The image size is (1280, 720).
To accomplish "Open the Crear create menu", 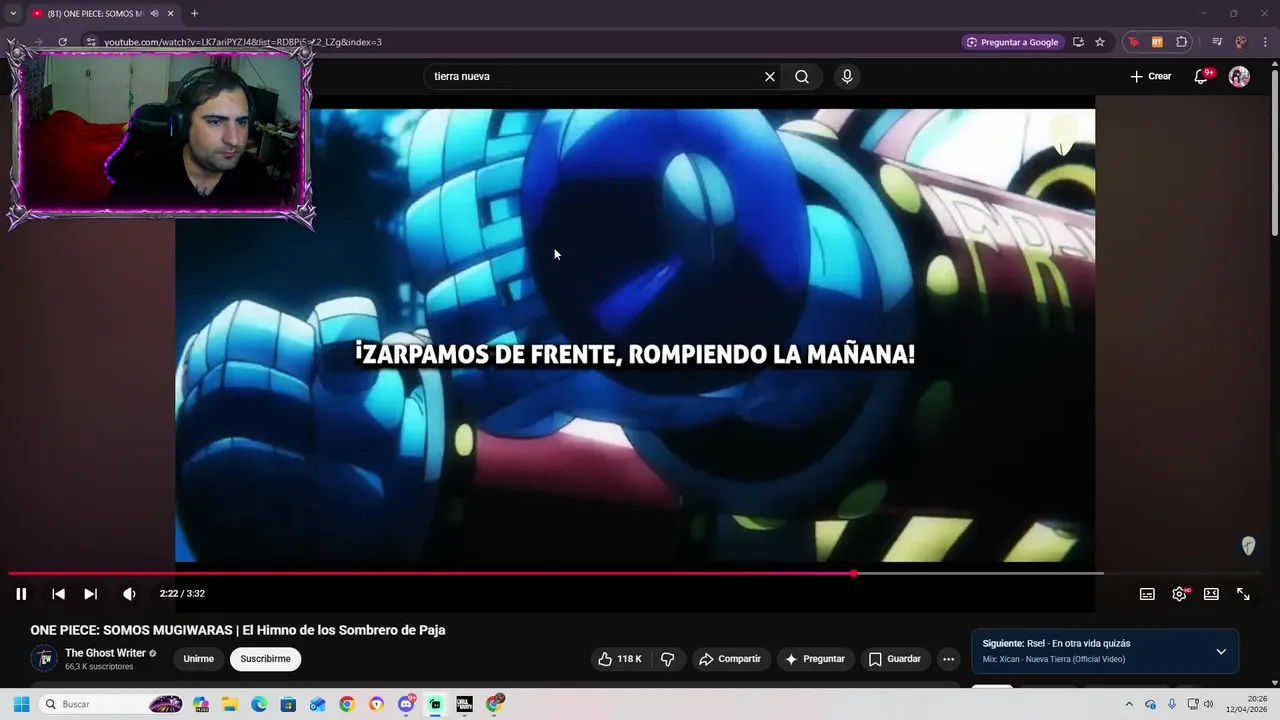I will coord(1151,76).
